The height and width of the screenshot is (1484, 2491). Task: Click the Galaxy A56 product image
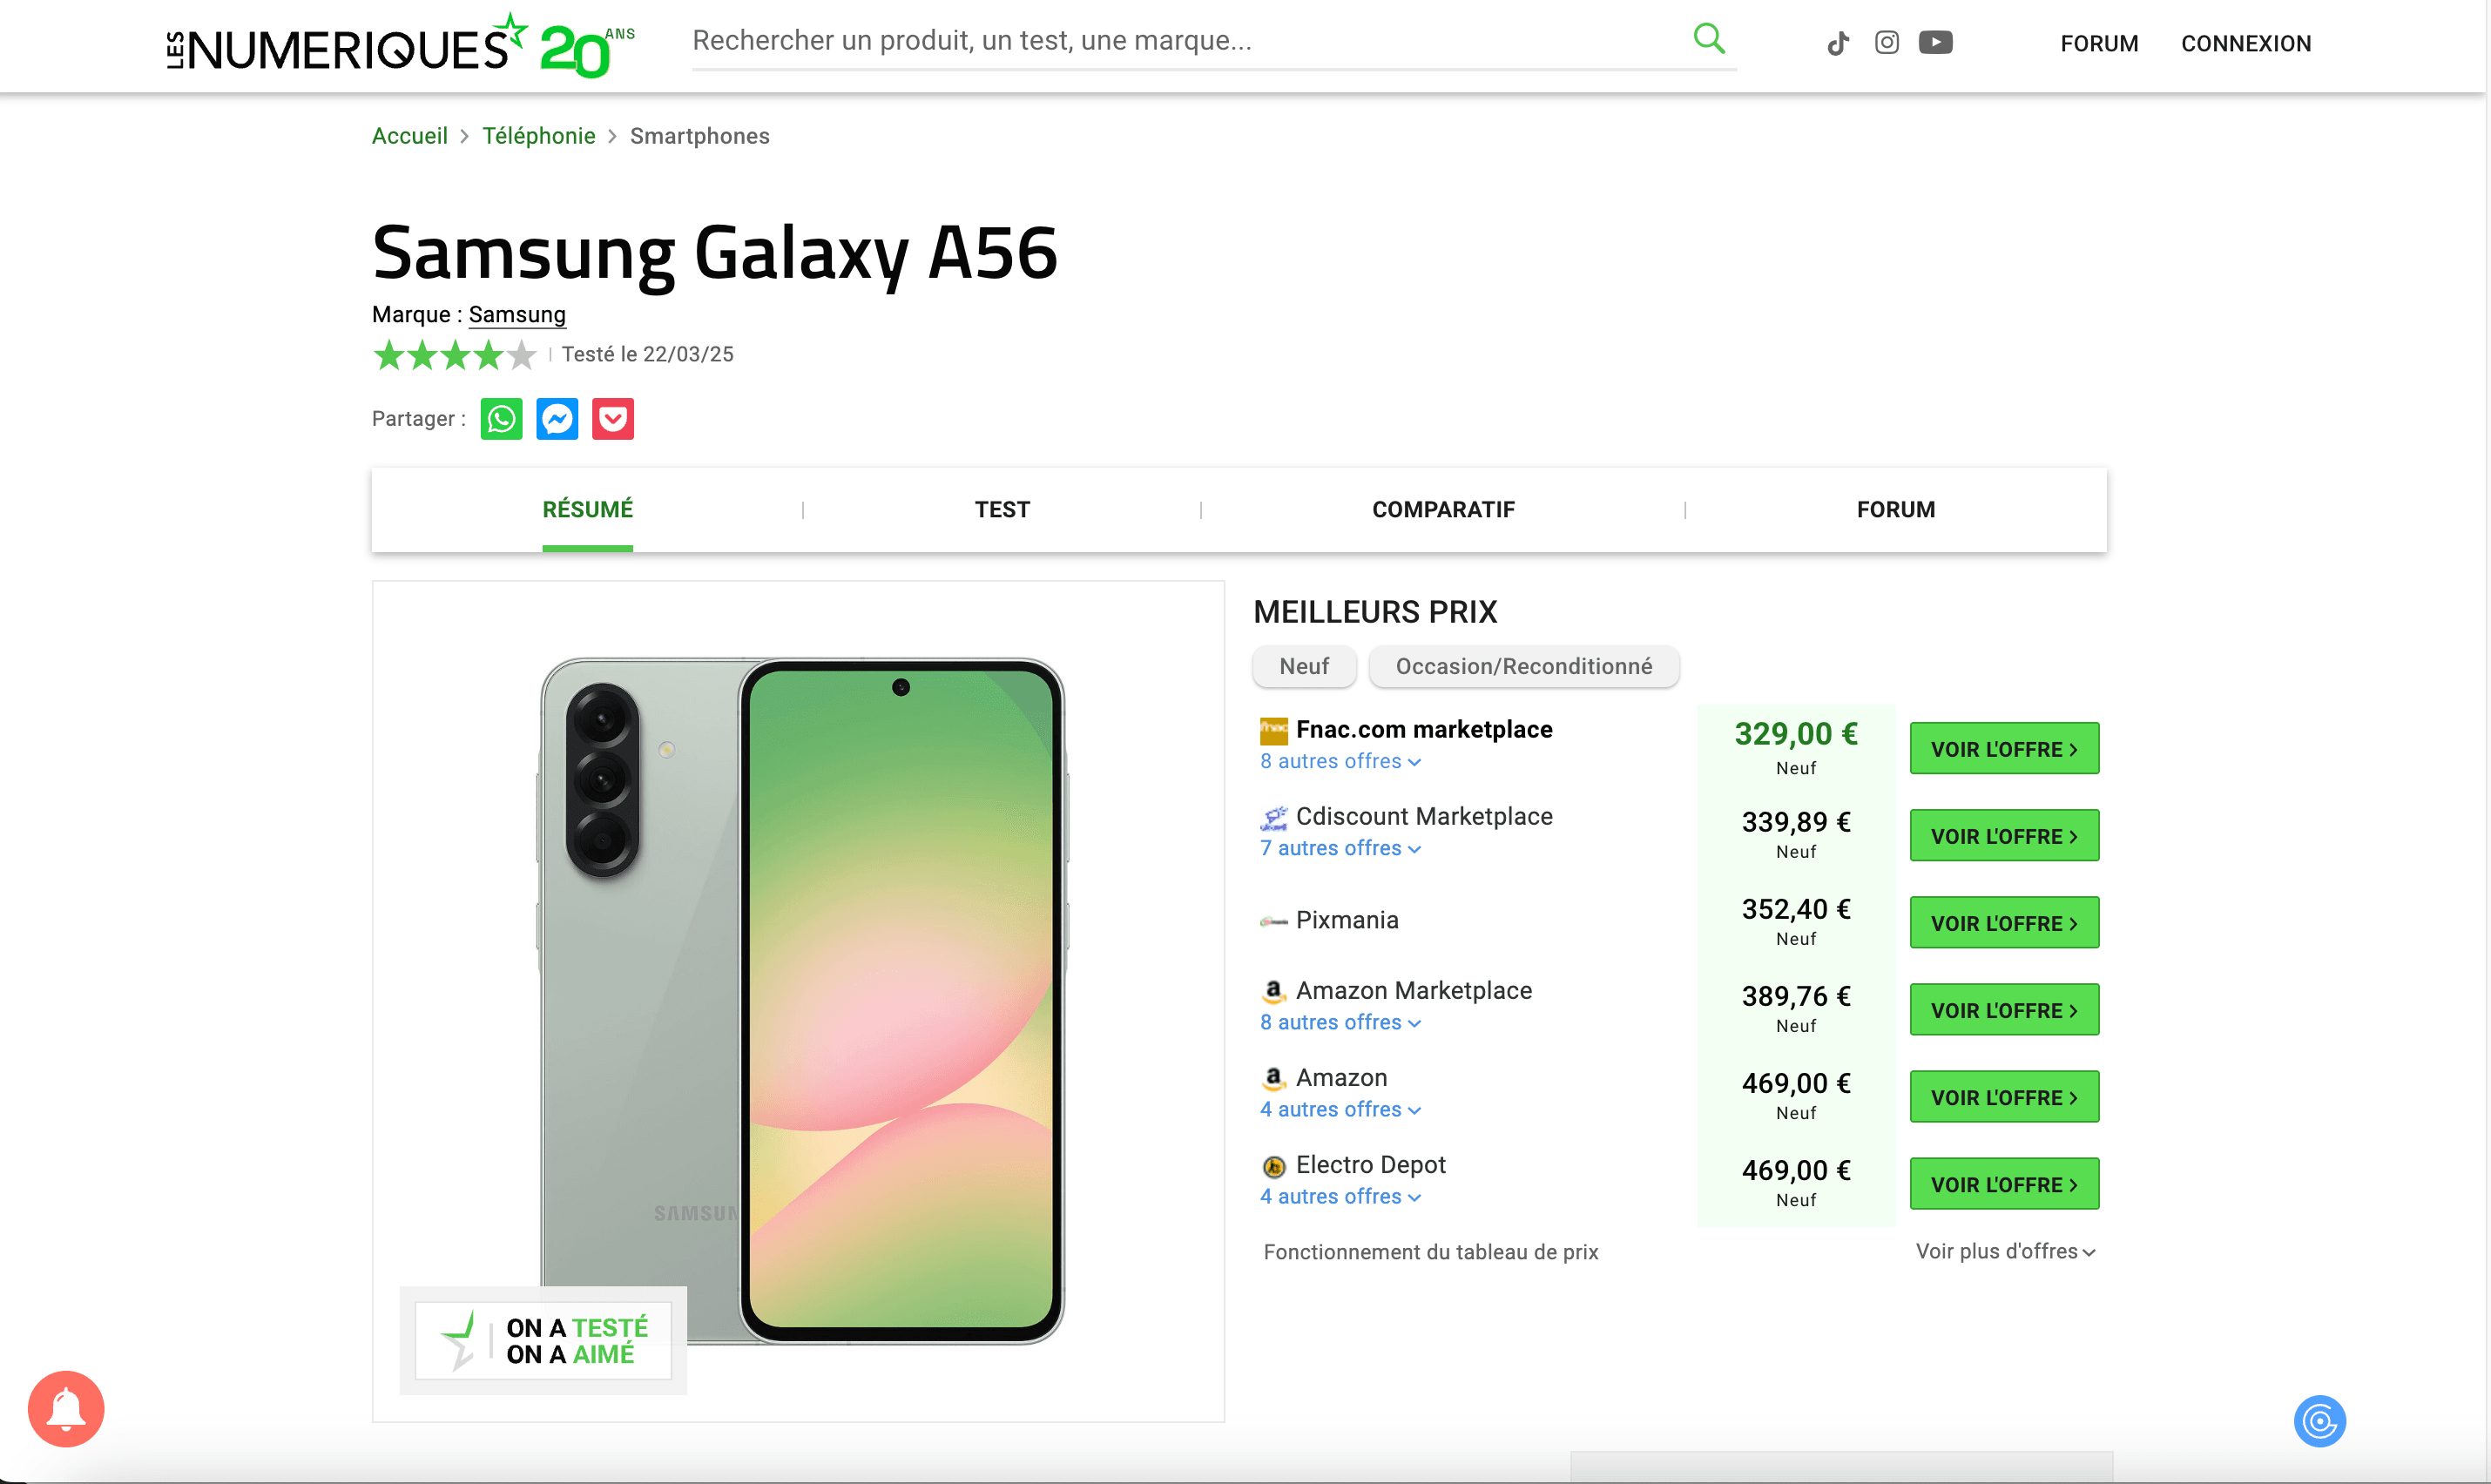802,1000
